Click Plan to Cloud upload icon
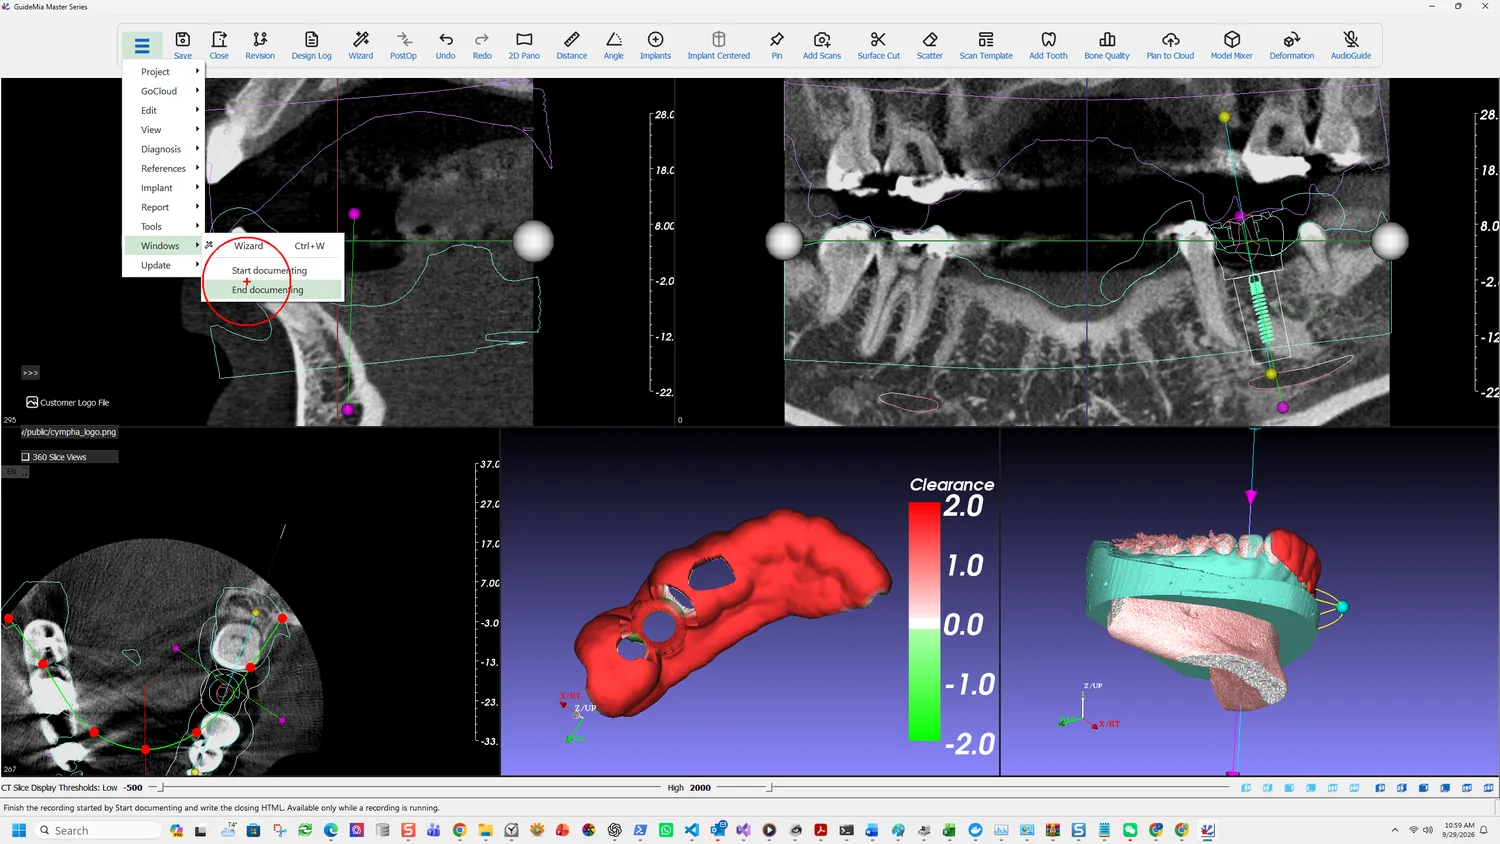1500x844 pixels. pos(1171,45)
